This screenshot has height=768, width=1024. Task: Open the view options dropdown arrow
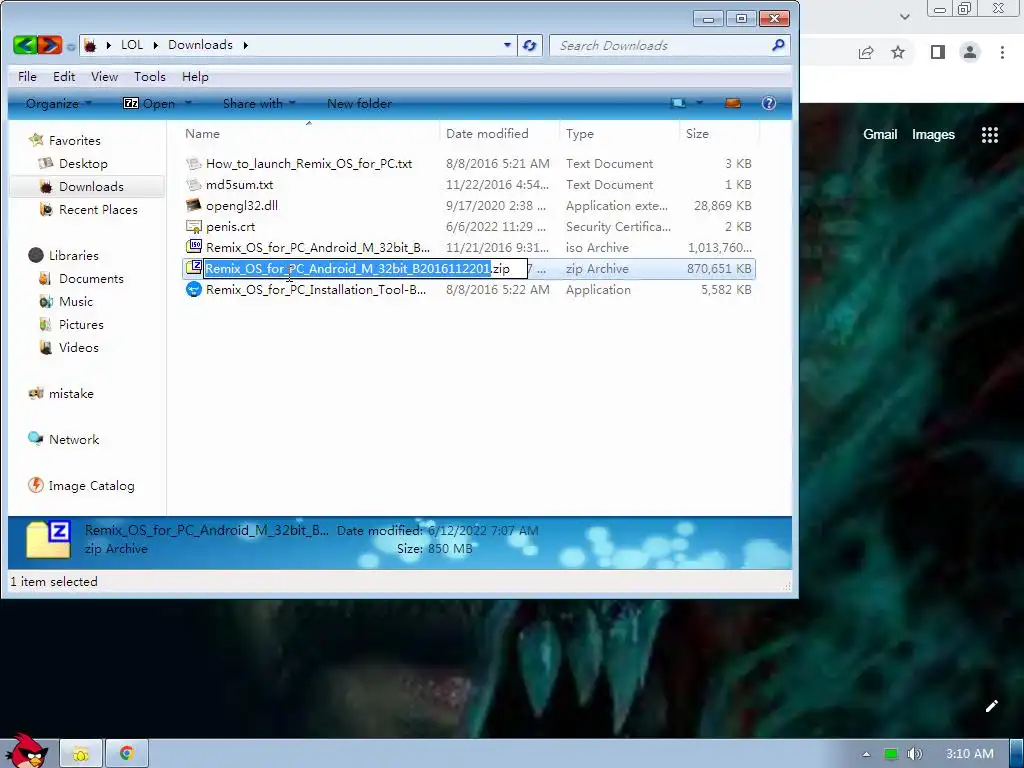[699, 103]
